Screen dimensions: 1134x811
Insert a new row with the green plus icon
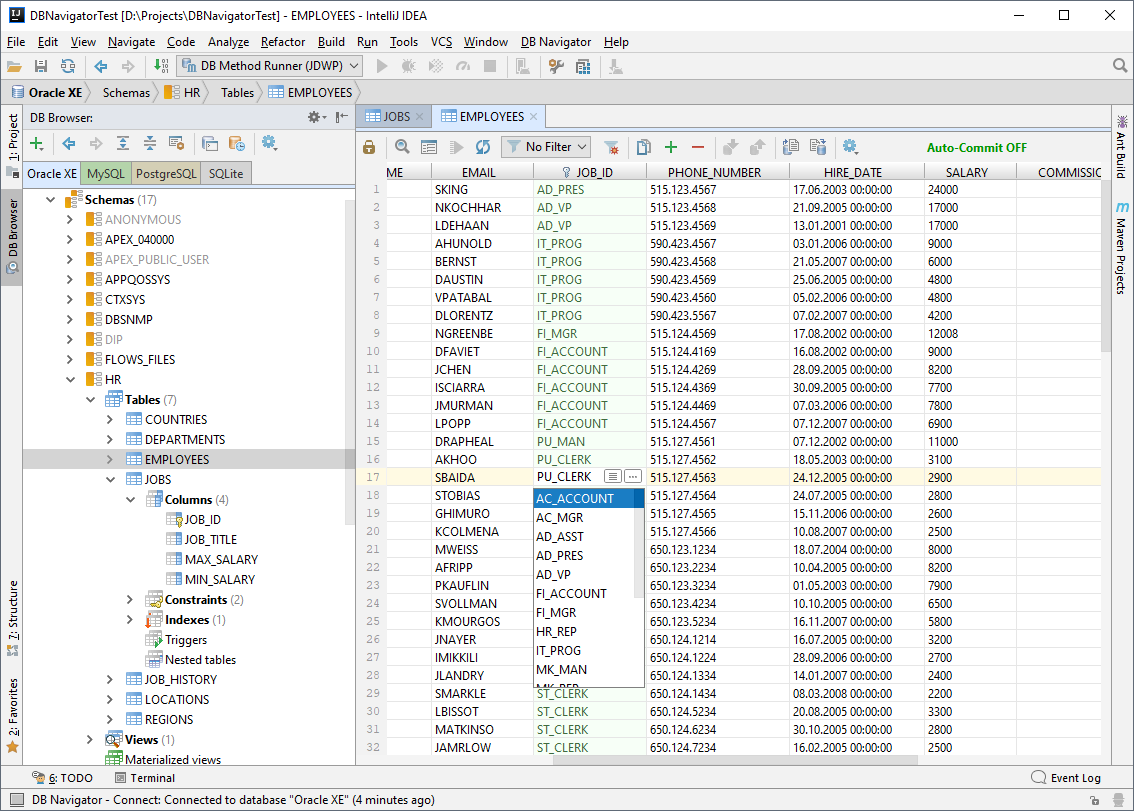670,146
